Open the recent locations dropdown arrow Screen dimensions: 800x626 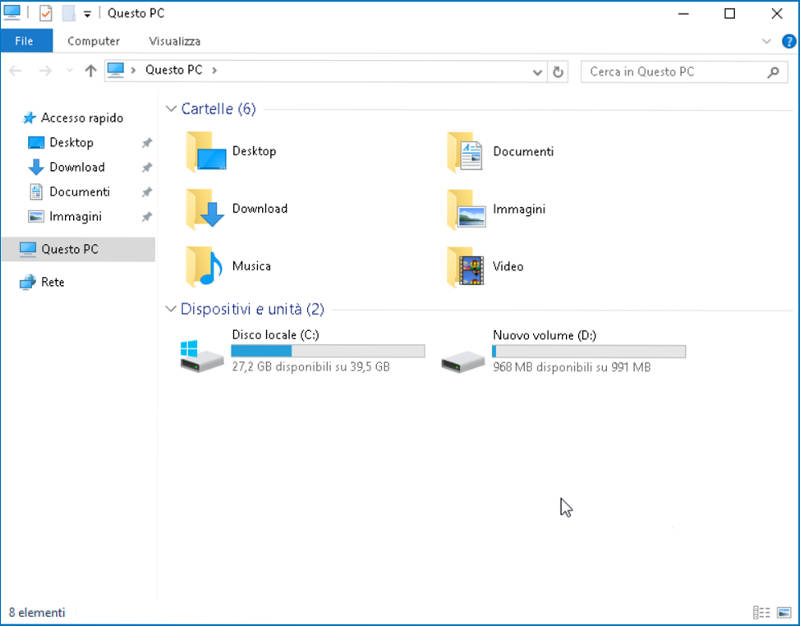click(x=70, y=71)
